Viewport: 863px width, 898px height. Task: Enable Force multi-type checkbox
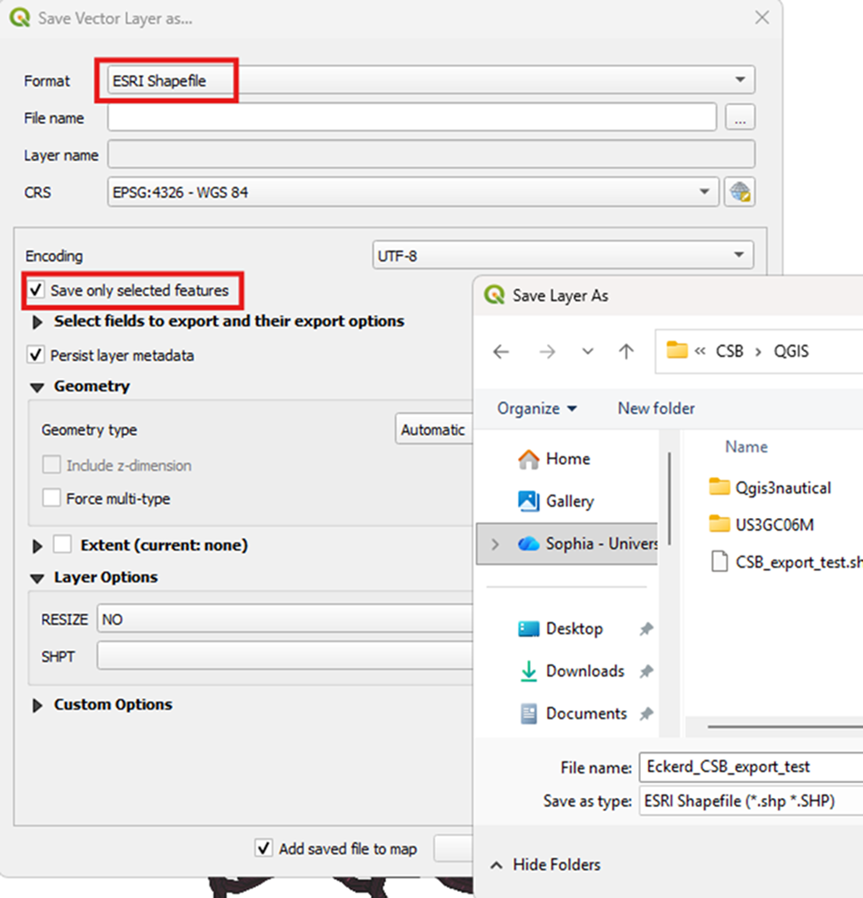[51, 498]
